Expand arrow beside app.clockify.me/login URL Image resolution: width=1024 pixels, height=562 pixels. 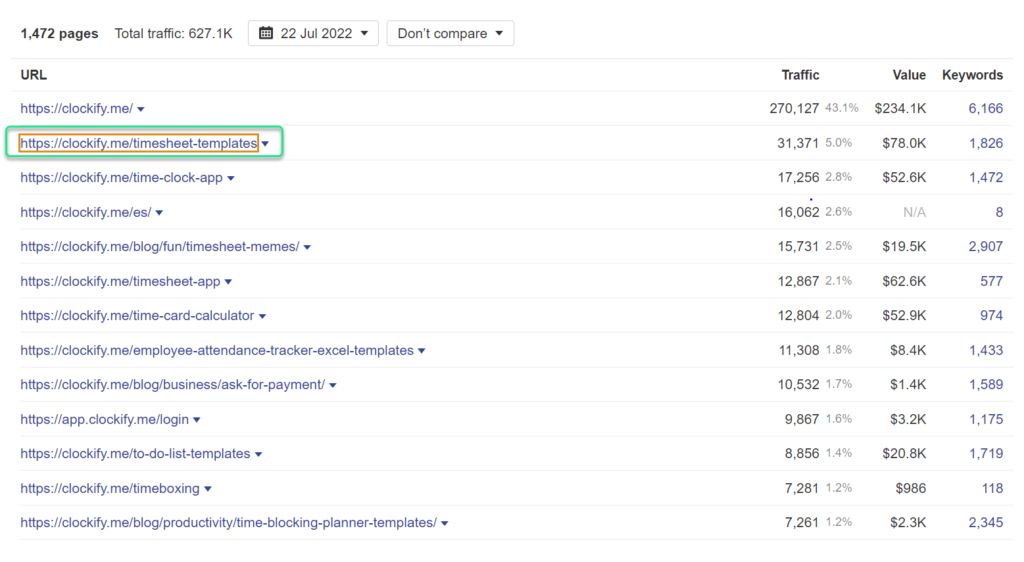tap(197, 420)
